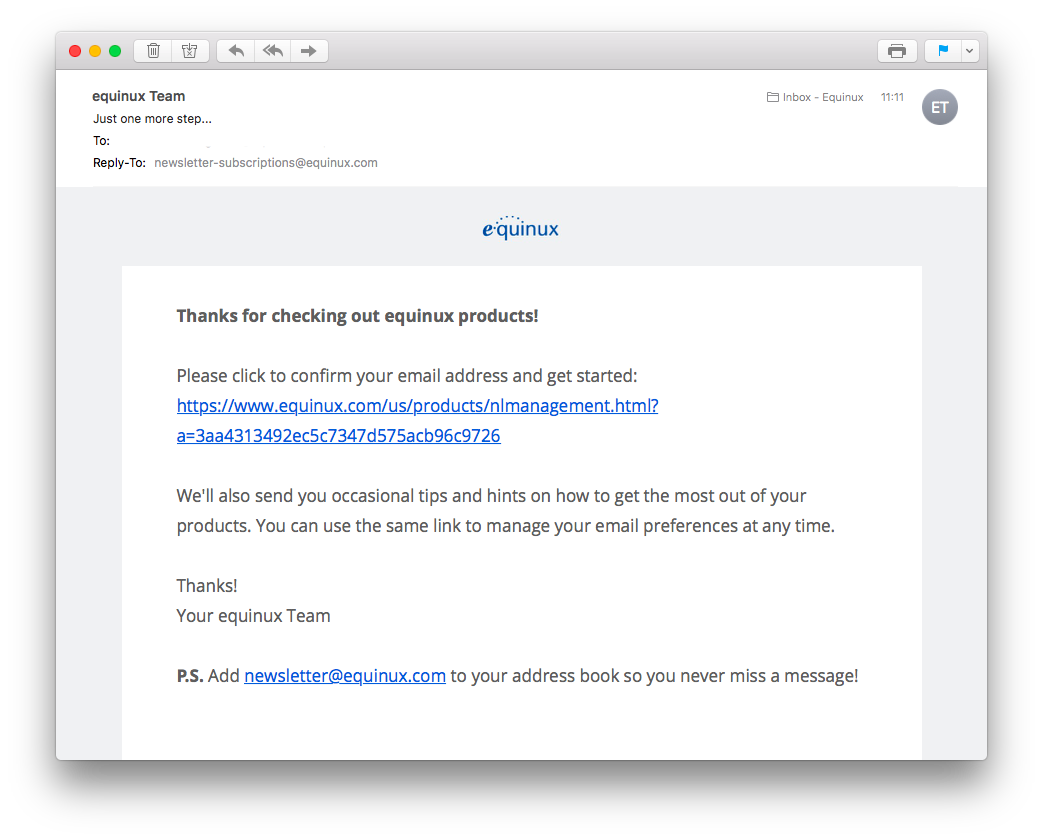Close the message window red button
The image size is (1043, 840).
pos(75,51)
